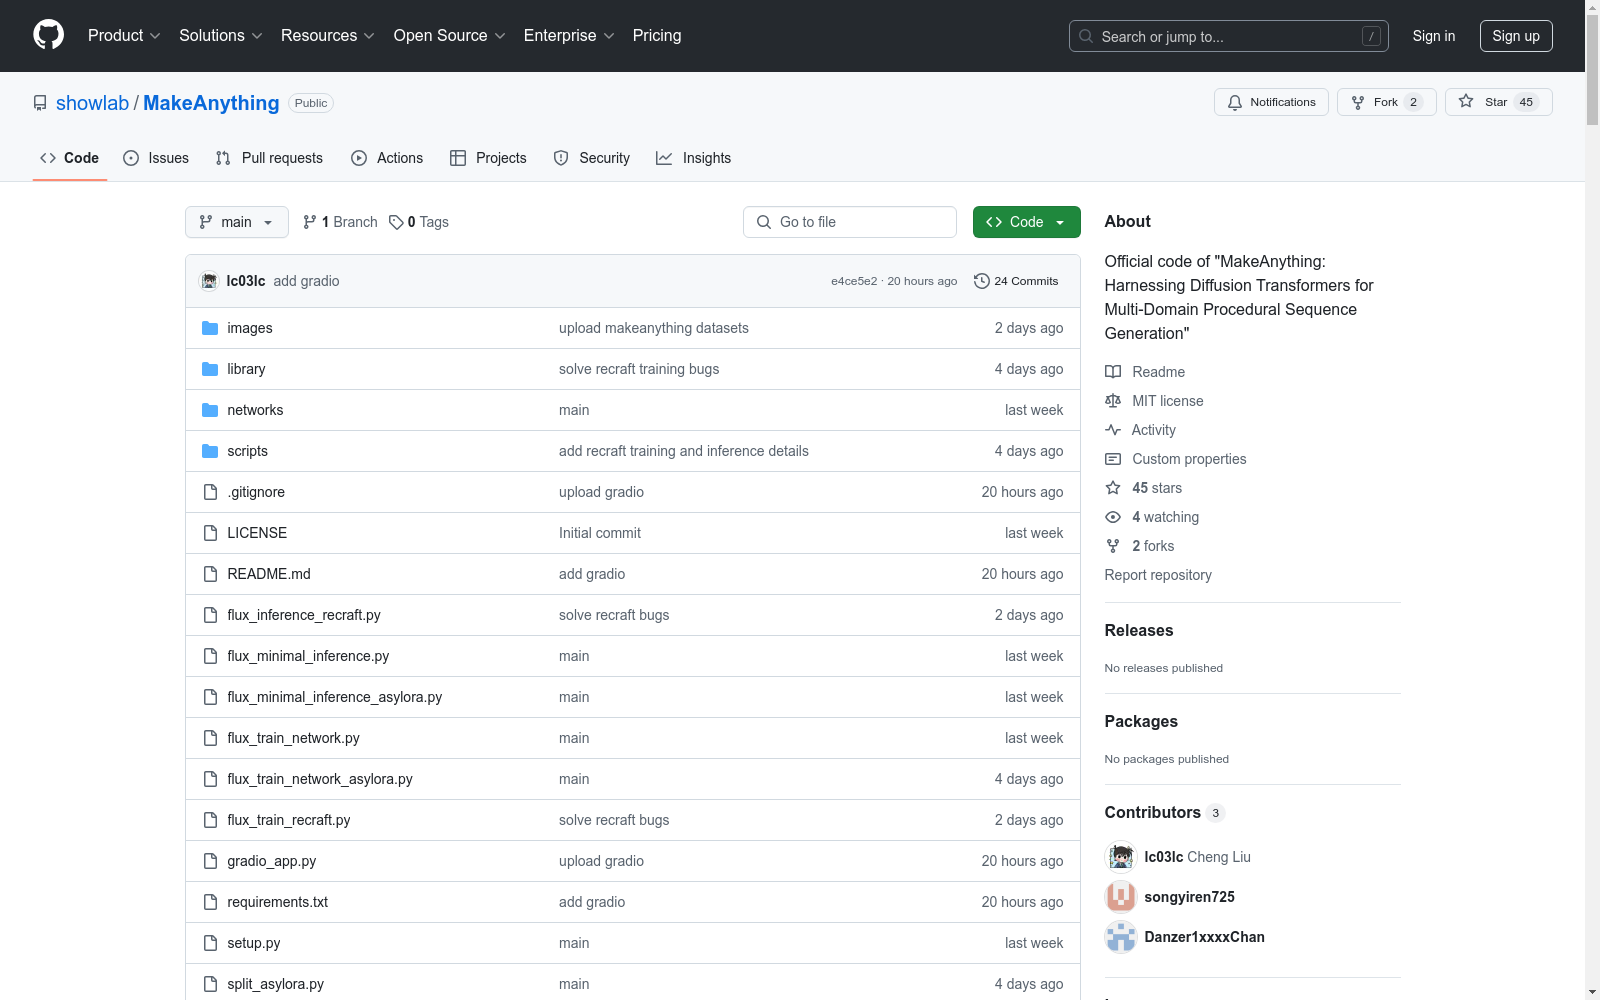Click the star icon beside 45 stars
This screenshot has height=1000, width=1600.
coord(1113,488)
